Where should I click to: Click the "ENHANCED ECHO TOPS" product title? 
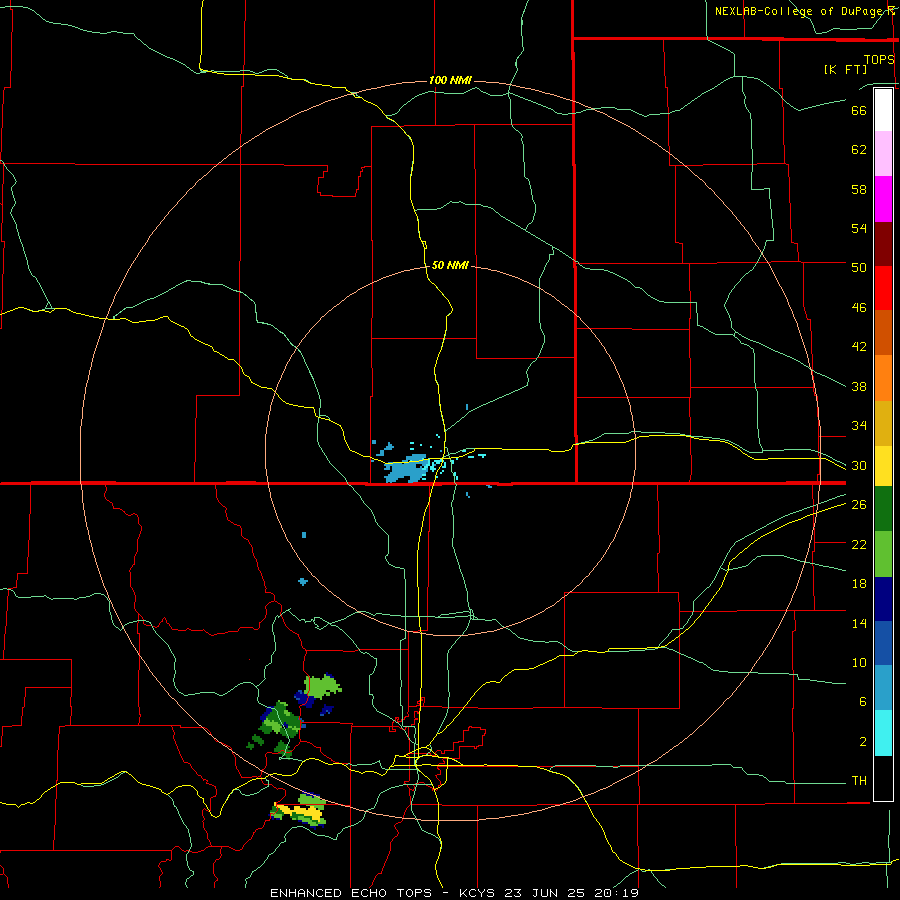351,893
